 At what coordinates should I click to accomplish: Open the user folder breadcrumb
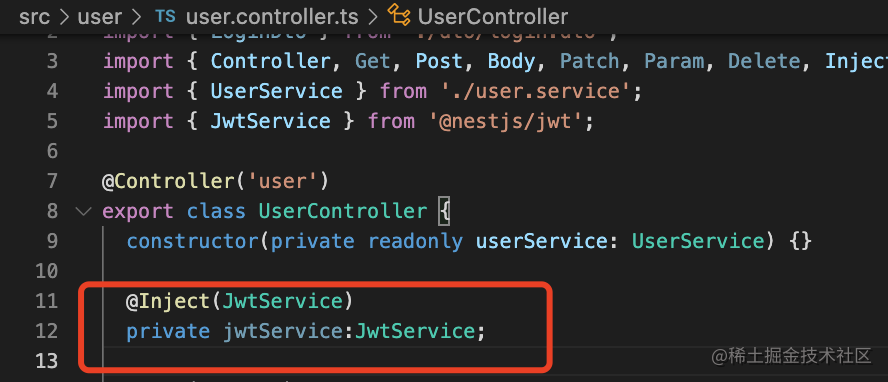pos(100,17)
